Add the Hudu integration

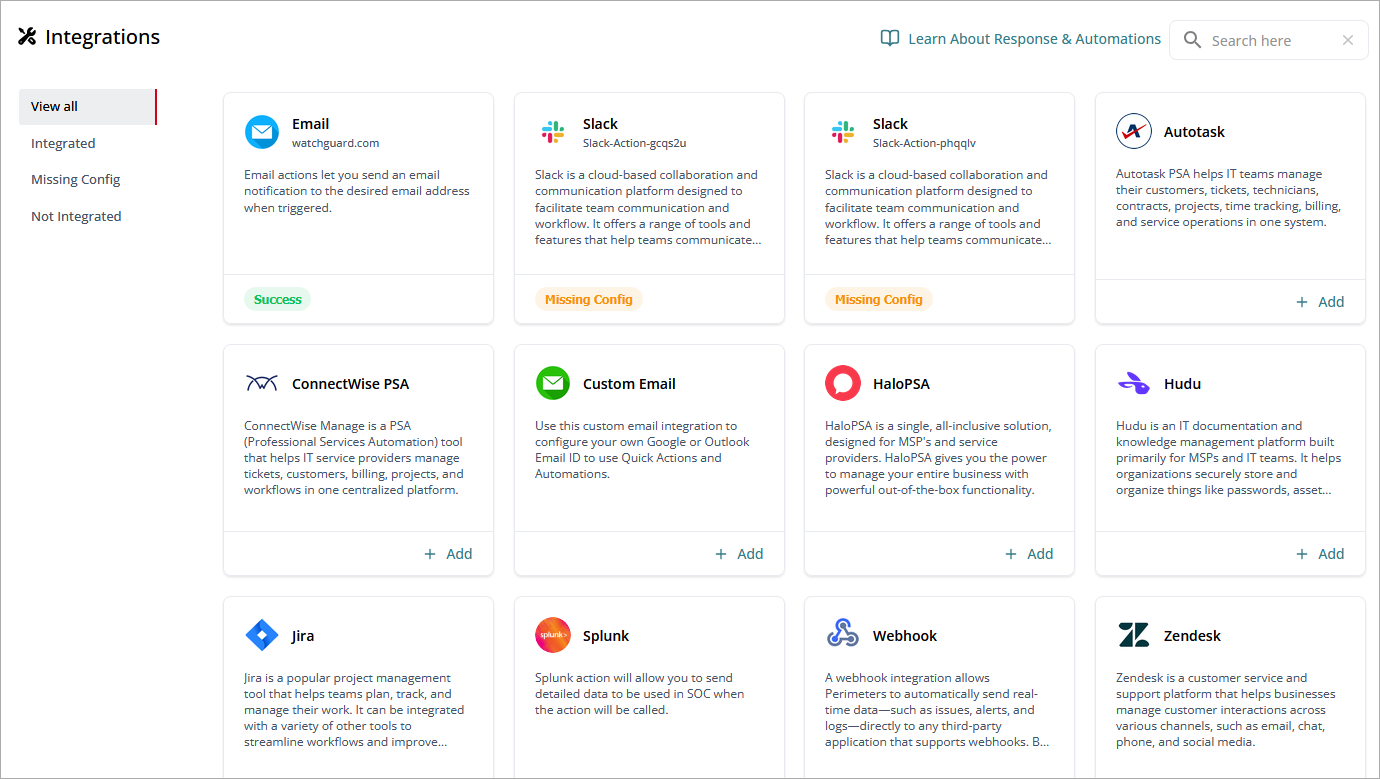pyautogui.click(x=1320, y=554)
